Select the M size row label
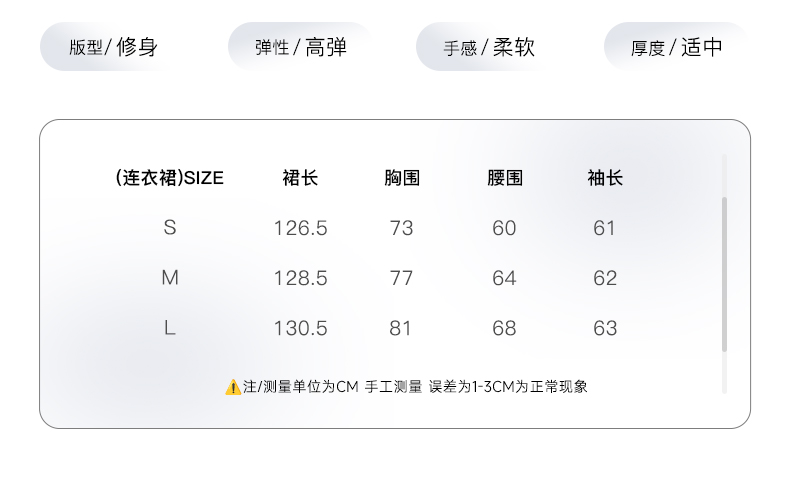The height and width of the screenshot is (484, 790). pos(170,278)
